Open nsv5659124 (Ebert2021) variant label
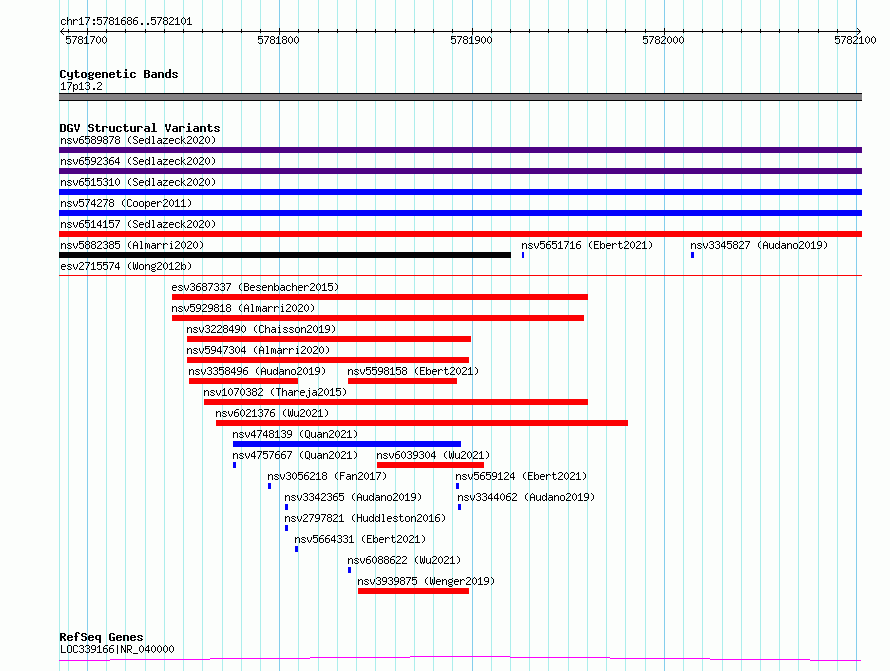The width and height of the screenshot is (890, 671). [x=521, y=476]
